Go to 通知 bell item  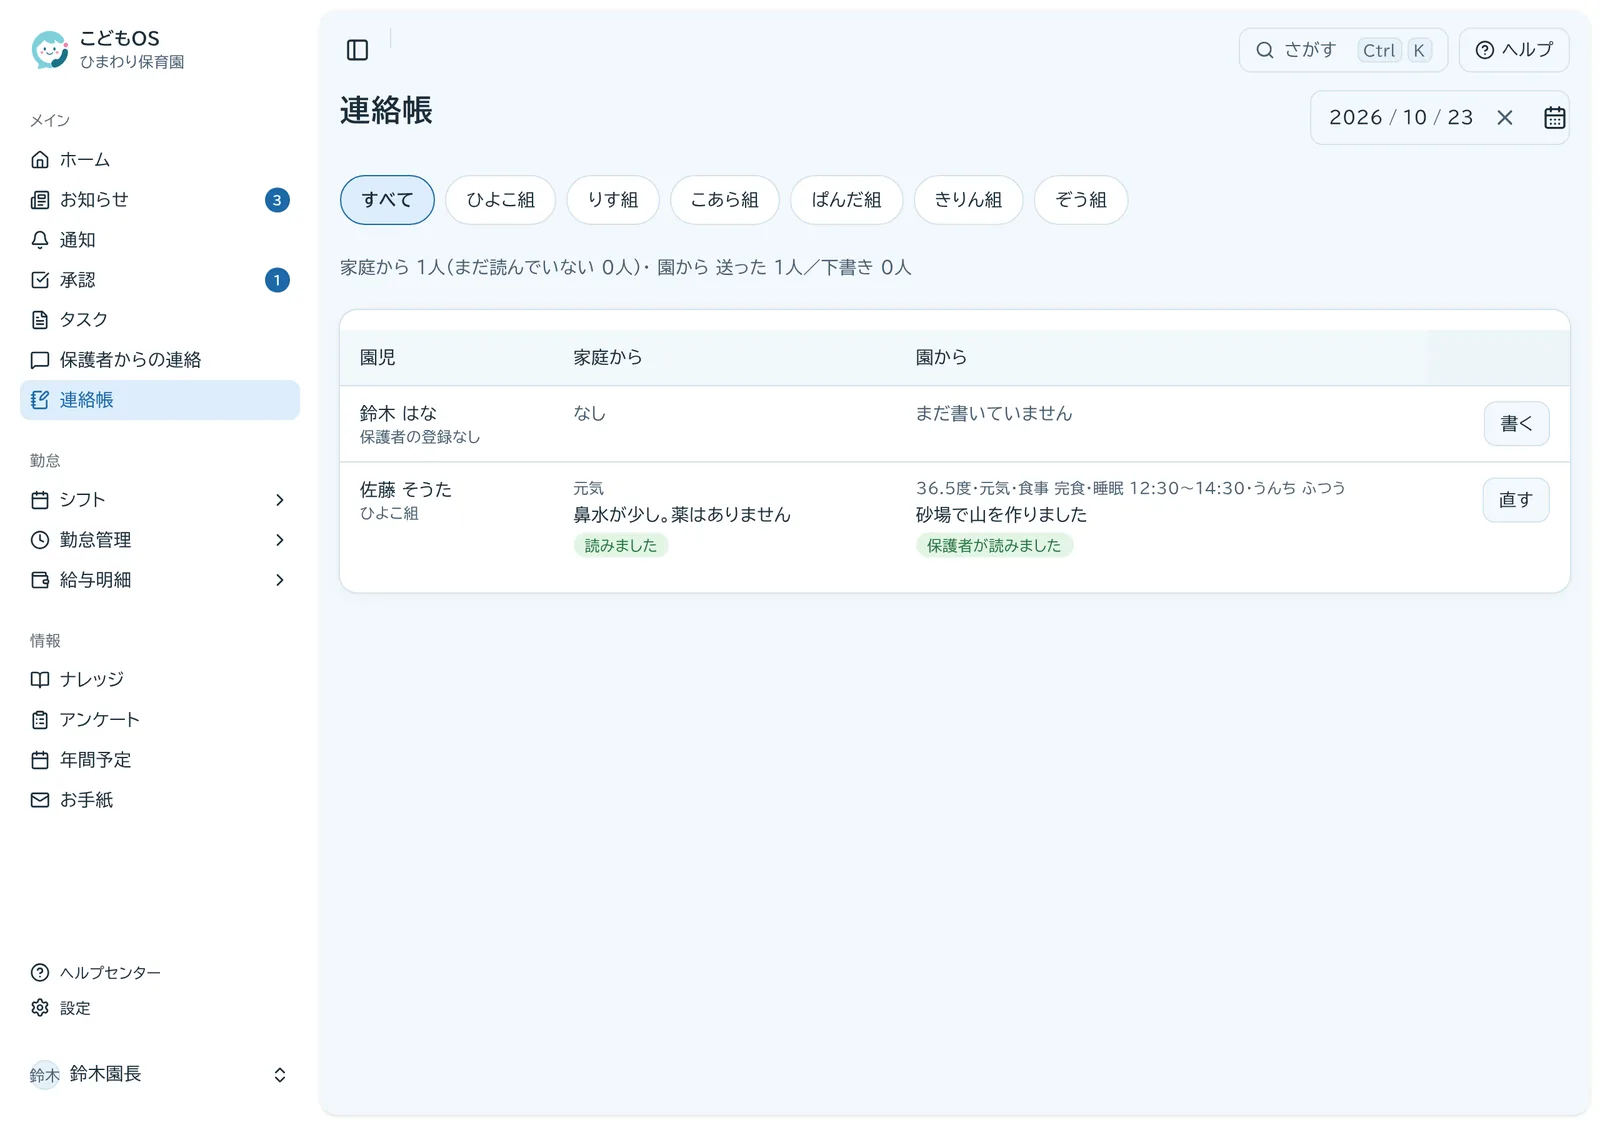[x=160, y=240]
